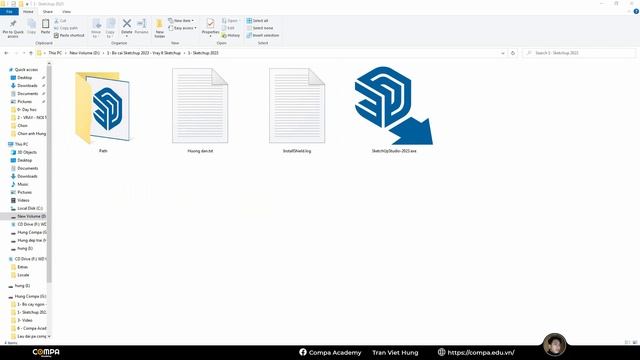Select the Path folder icon
Image resolution: width=640 pixels, height=360 pixels.
pos(103,107)
